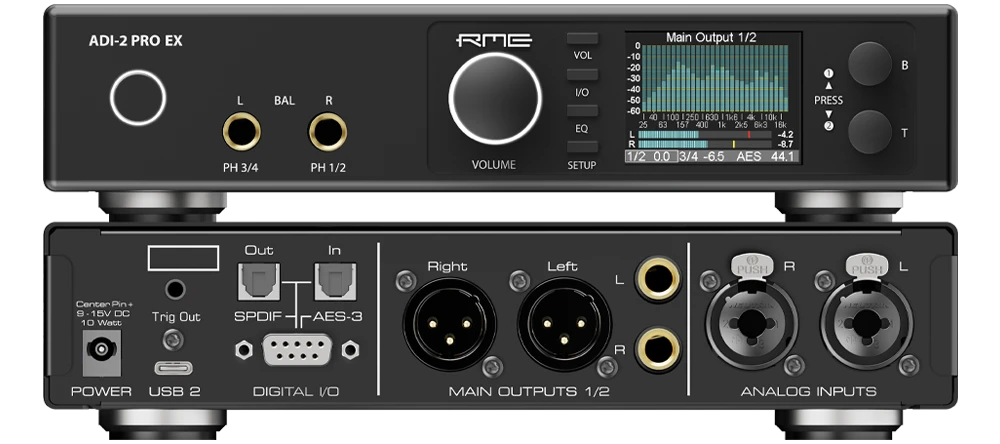Click PUSH release tab on L input
The height and width of the screenshot is (444, 1000).
coord(867,265)
